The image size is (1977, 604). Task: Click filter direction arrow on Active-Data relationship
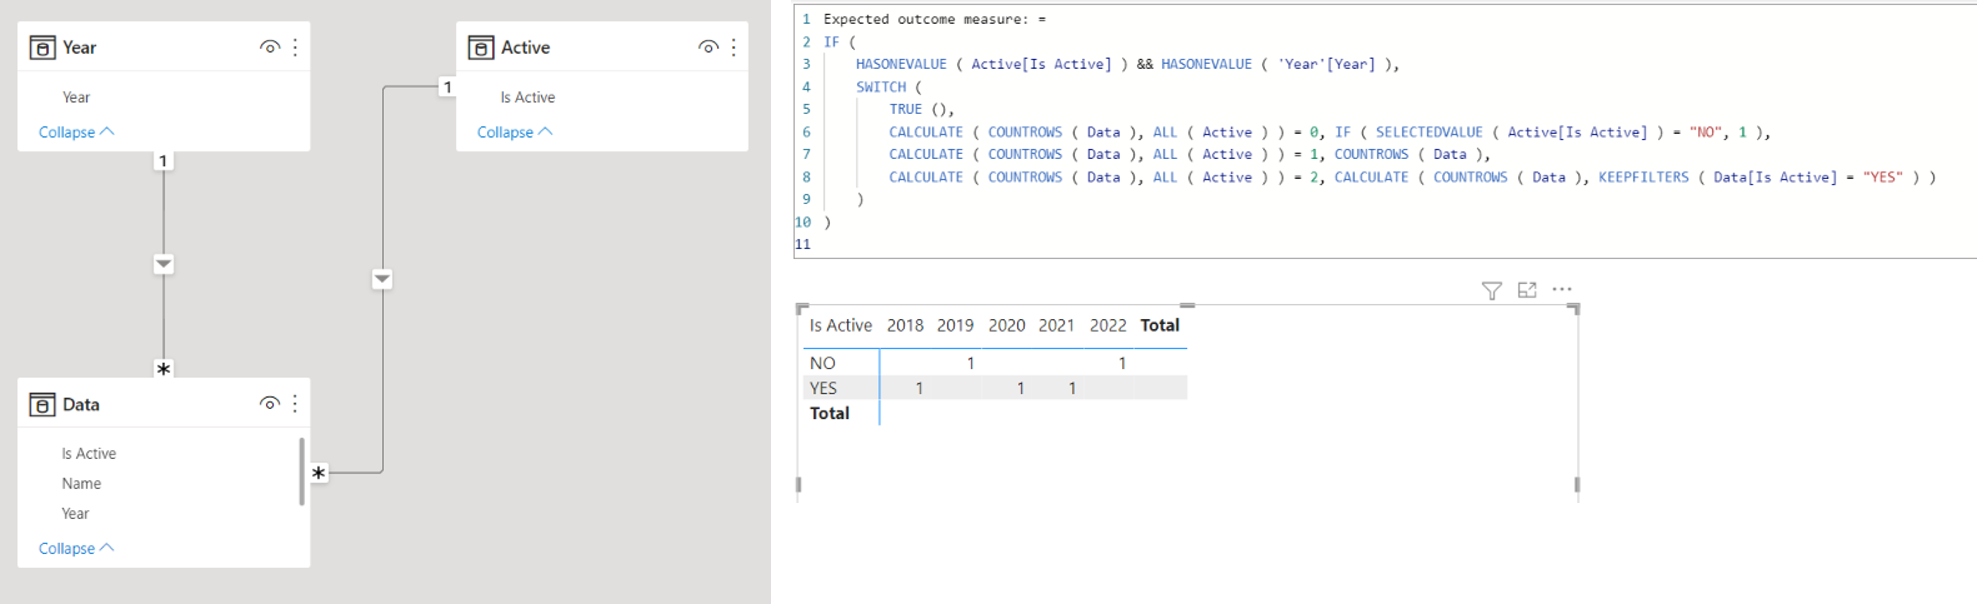pos(382,279)
